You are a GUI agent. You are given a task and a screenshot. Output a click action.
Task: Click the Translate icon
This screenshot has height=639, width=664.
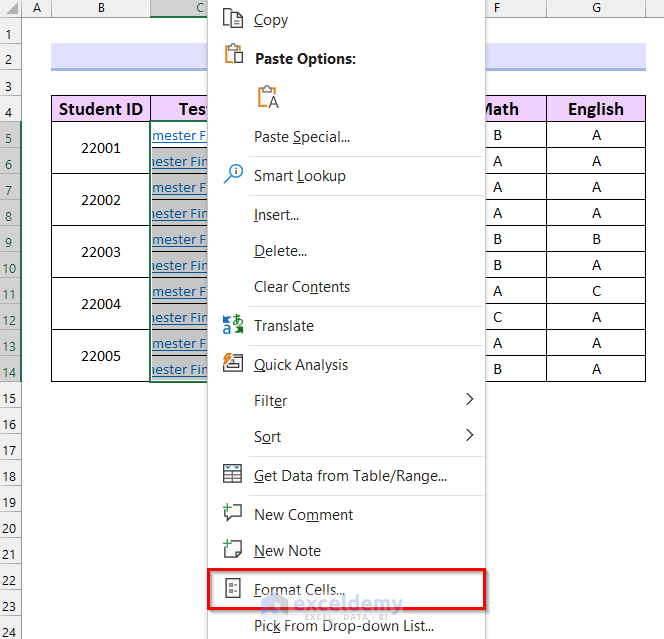[x=233, y=325]
